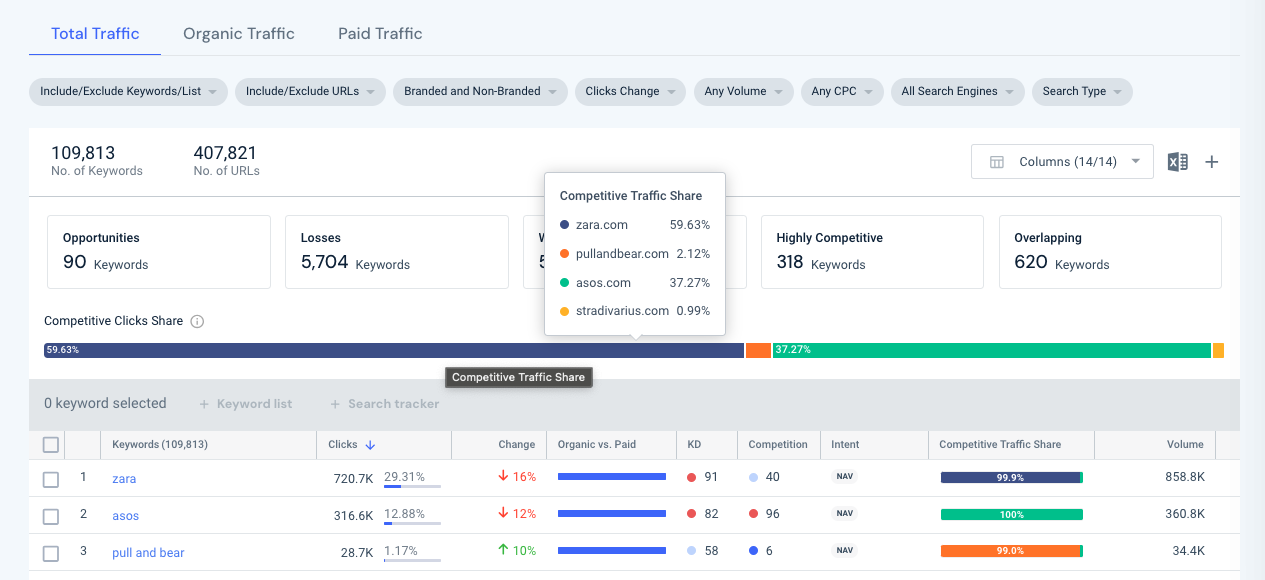The width and height of the screenshot is (1265, 580).
Task: Click the stradivarius.com yellow share segment
Action: (x=1218, y=350)
